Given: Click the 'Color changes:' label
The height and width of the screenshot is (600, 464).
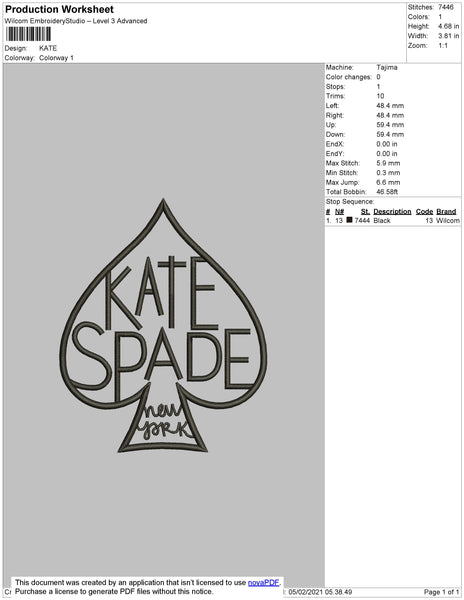Looking at the screenshot, I should pyautogui.click(x=348, y=77).
